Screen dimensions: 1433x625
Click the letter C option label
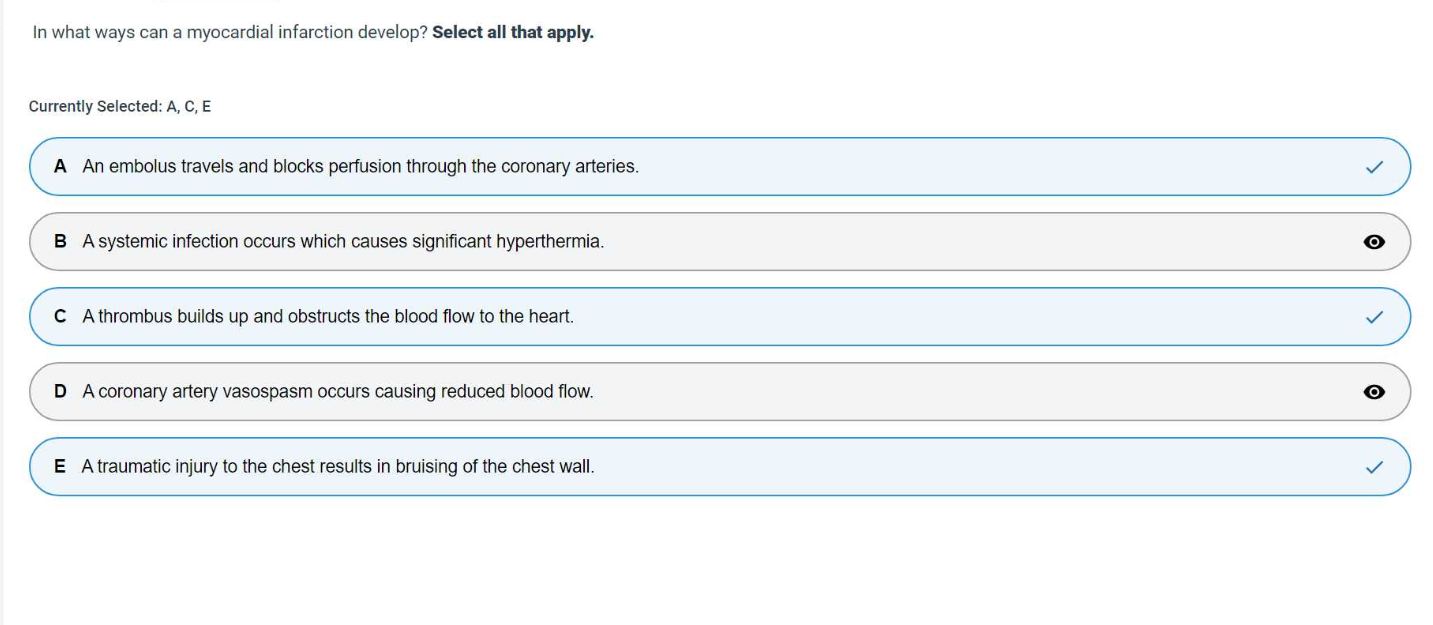pos(61,317)
